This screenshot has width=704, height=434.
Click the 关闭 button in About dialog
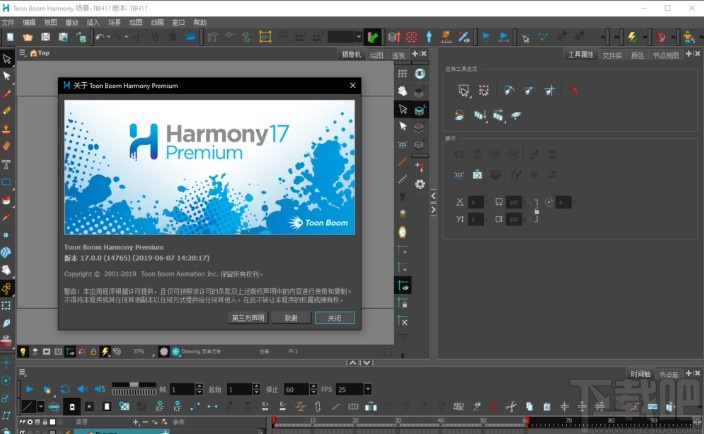(334, 318)
